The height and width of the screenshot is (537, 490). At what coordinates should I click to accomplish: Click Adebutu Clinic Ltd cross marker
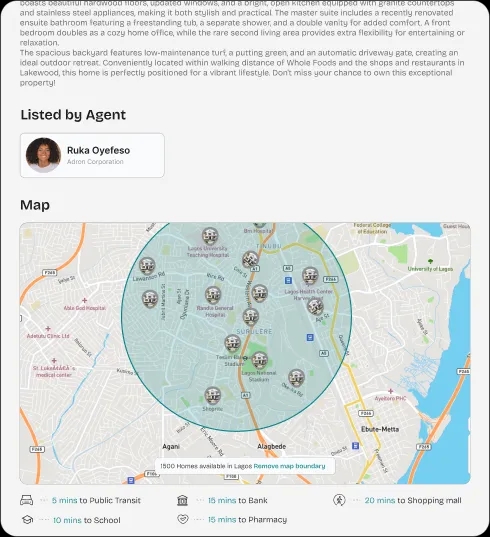48,328
